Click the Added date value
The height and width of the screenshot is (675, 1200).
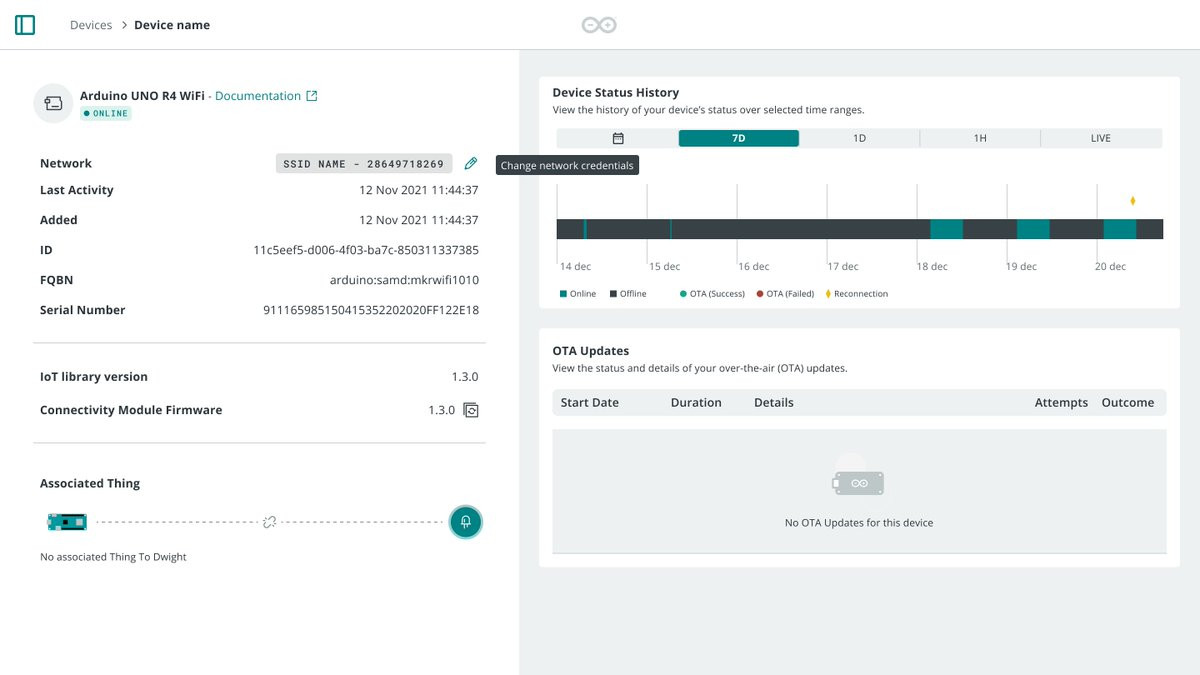(x=419, y=220)
